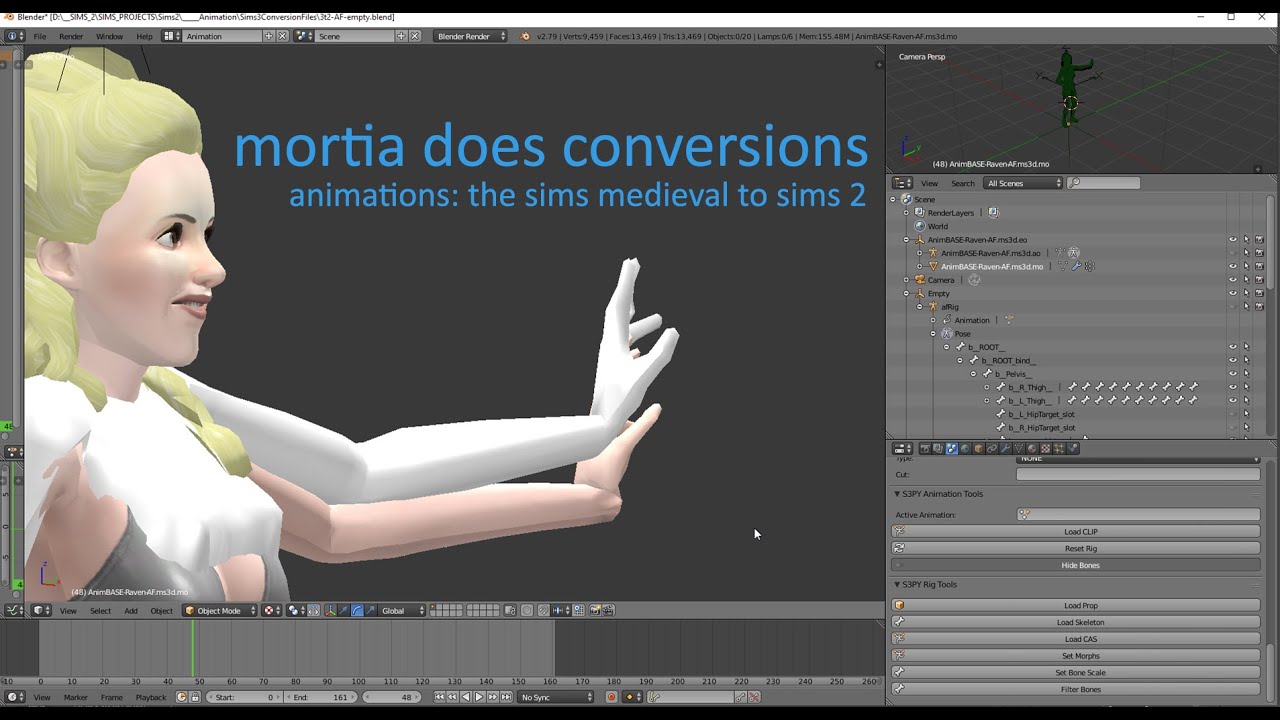1280x720 pixels.
Task: Toggle selectability arrow for the Camera row
Action: pyautogui.click(x=1246, y=280)
